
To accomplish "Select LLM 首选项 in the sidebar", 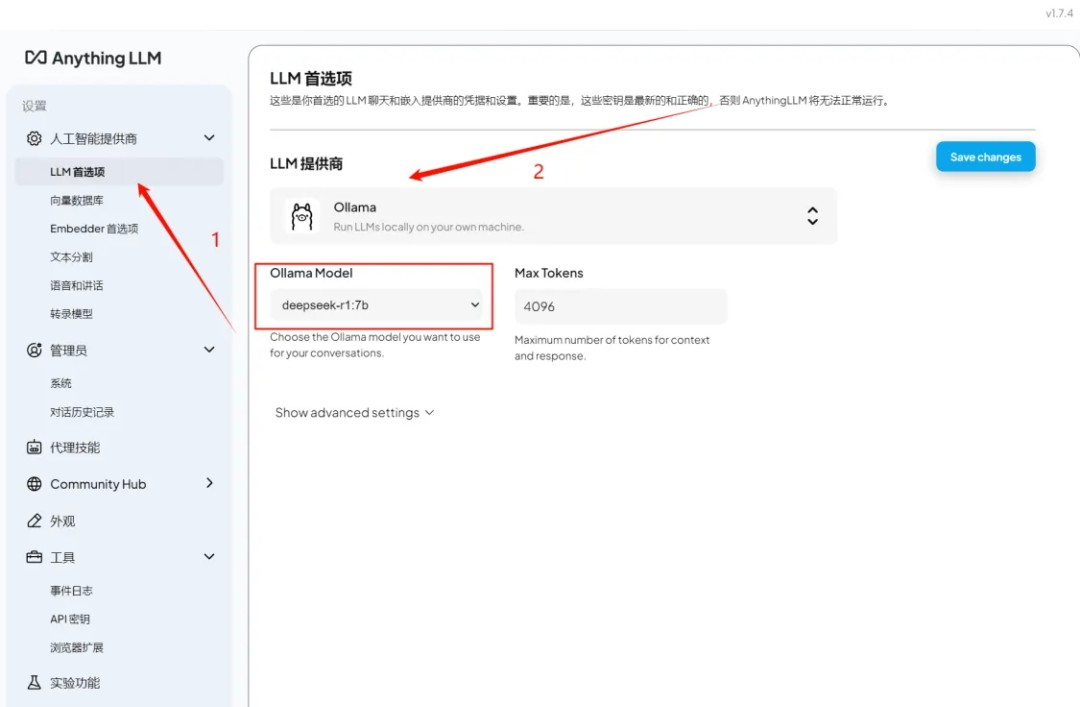I will click(x=119, y=172).
